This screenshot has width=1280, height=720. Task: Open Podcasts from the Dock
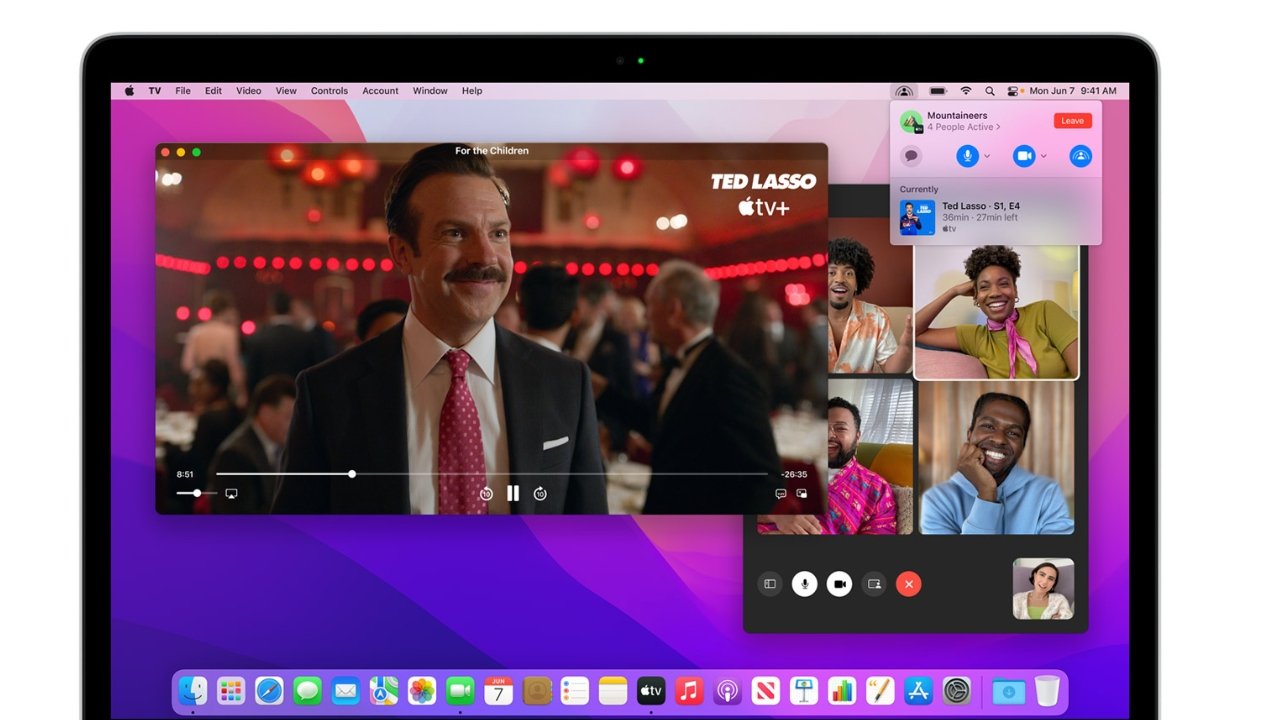pos(727,690)
